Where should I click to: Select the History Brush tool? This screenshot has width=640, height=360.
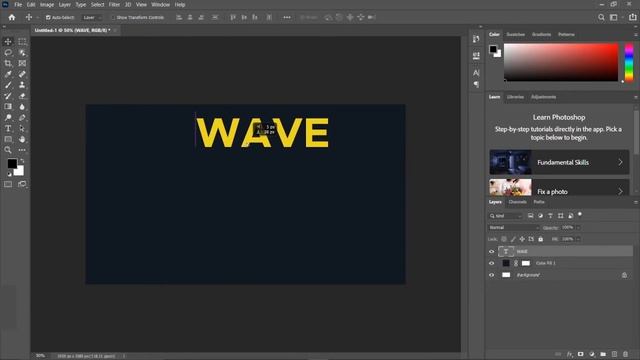click(x=8, y=96)
